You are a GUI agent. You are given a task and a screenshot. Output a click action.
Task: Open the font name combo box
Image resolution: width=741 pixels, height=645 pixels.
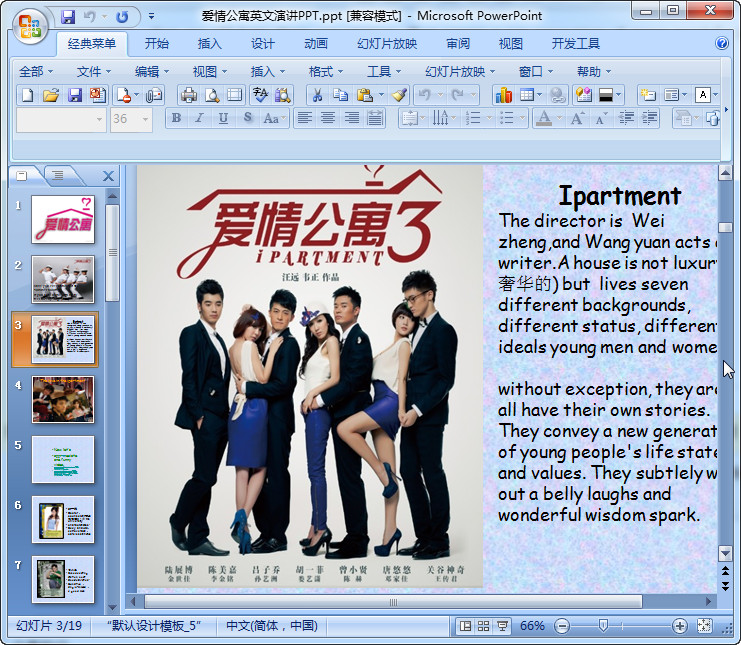coord(61,120)
